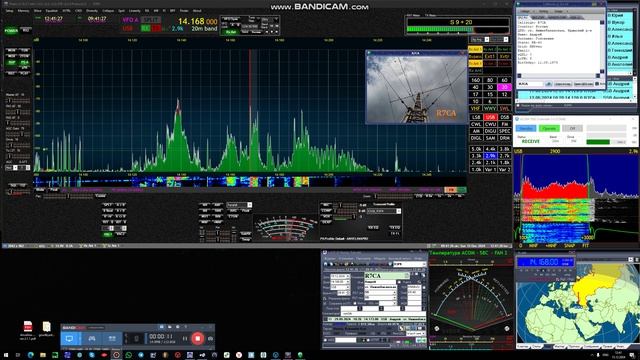Click the S-meter signal strength bar
The height and width of the screenshot is (360, 640).
tap(458, 29)
